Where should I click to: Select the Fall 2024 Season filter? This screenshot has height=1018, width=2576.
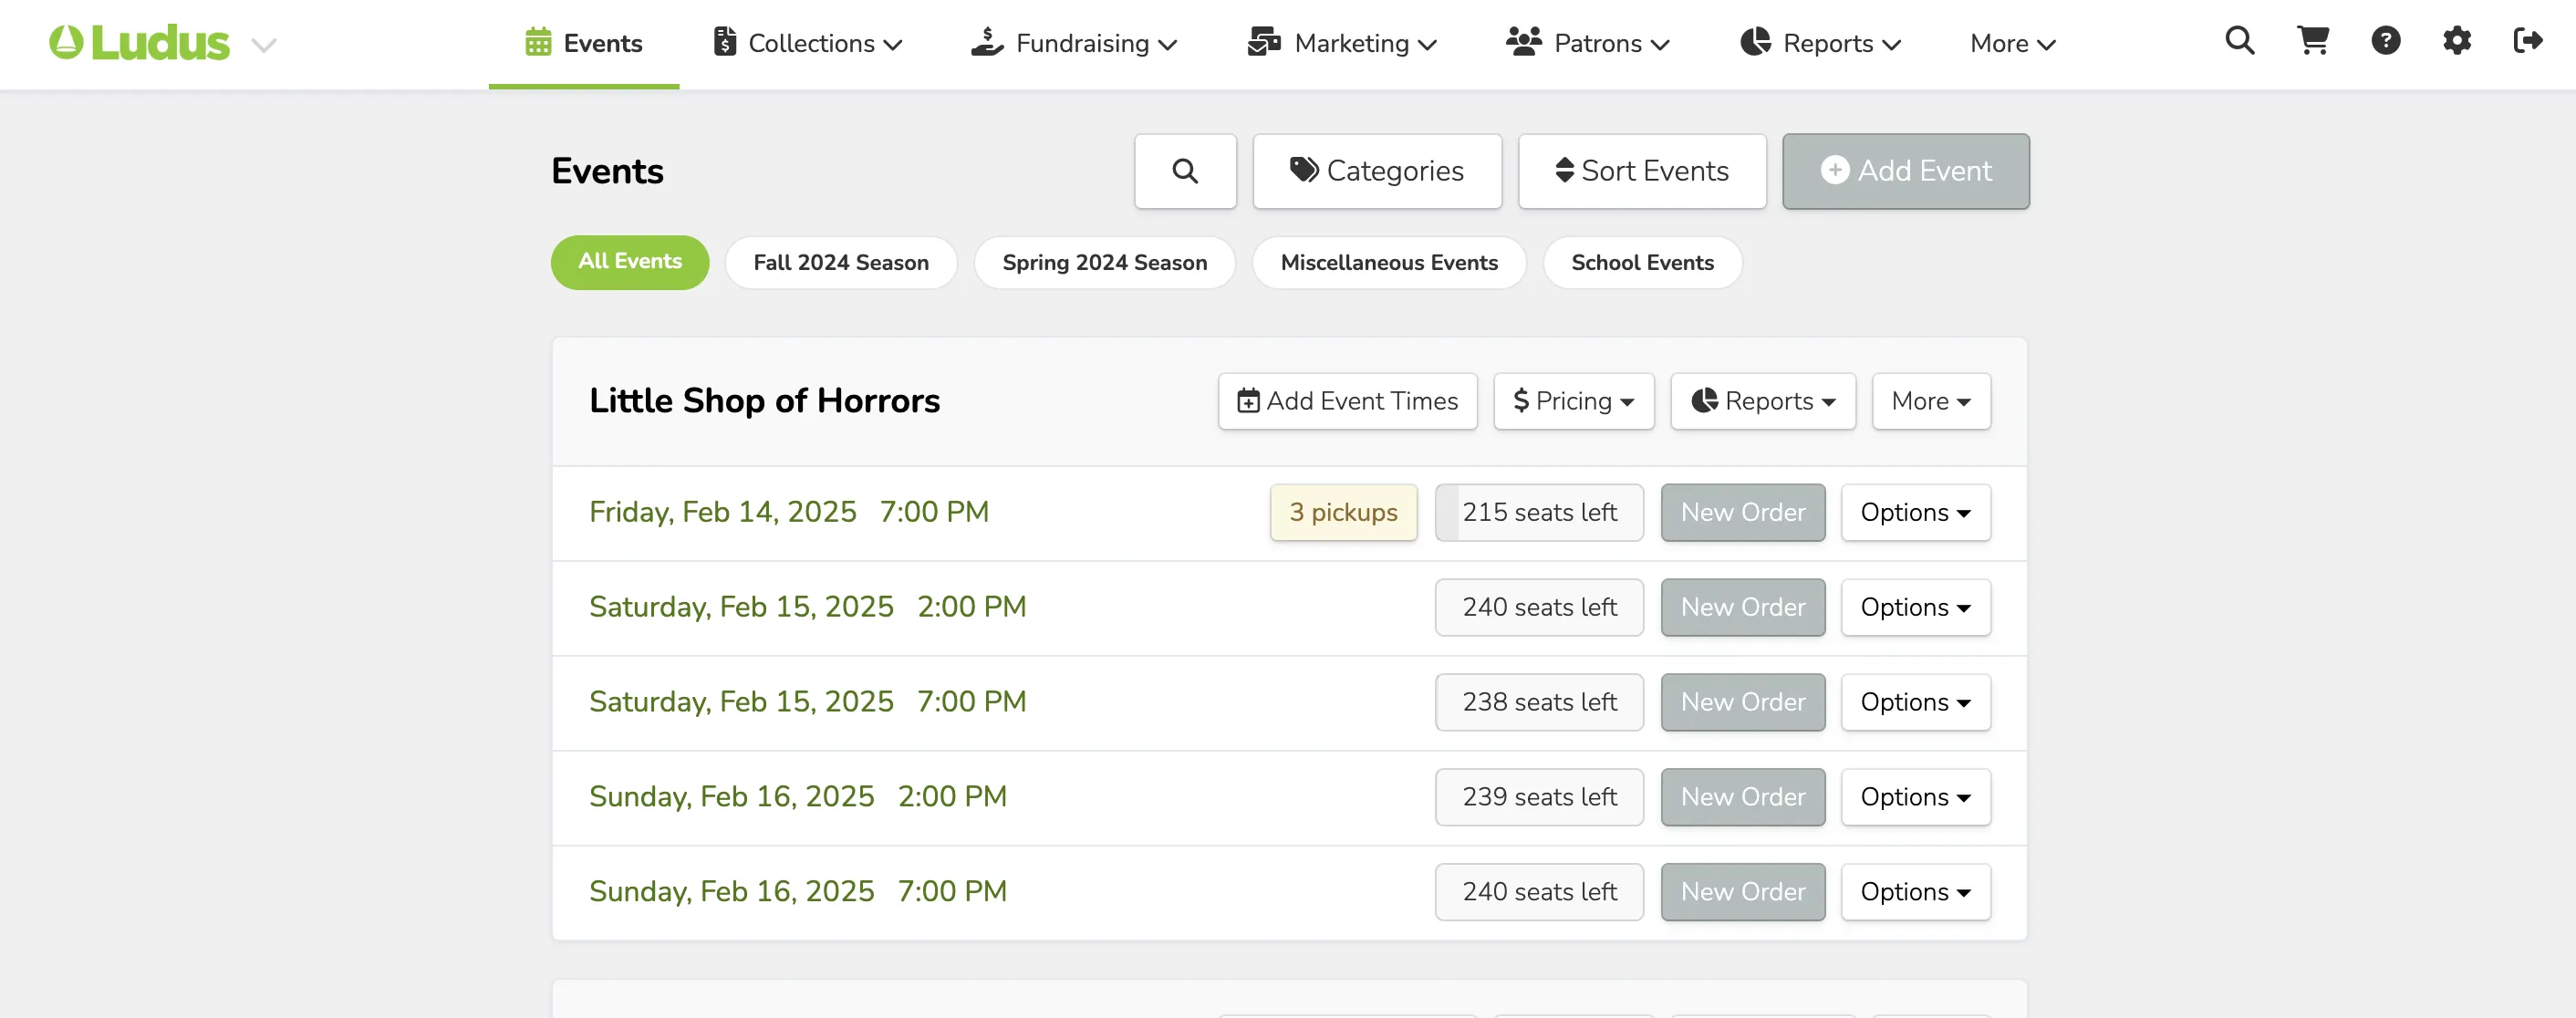[x=841, y=262]
